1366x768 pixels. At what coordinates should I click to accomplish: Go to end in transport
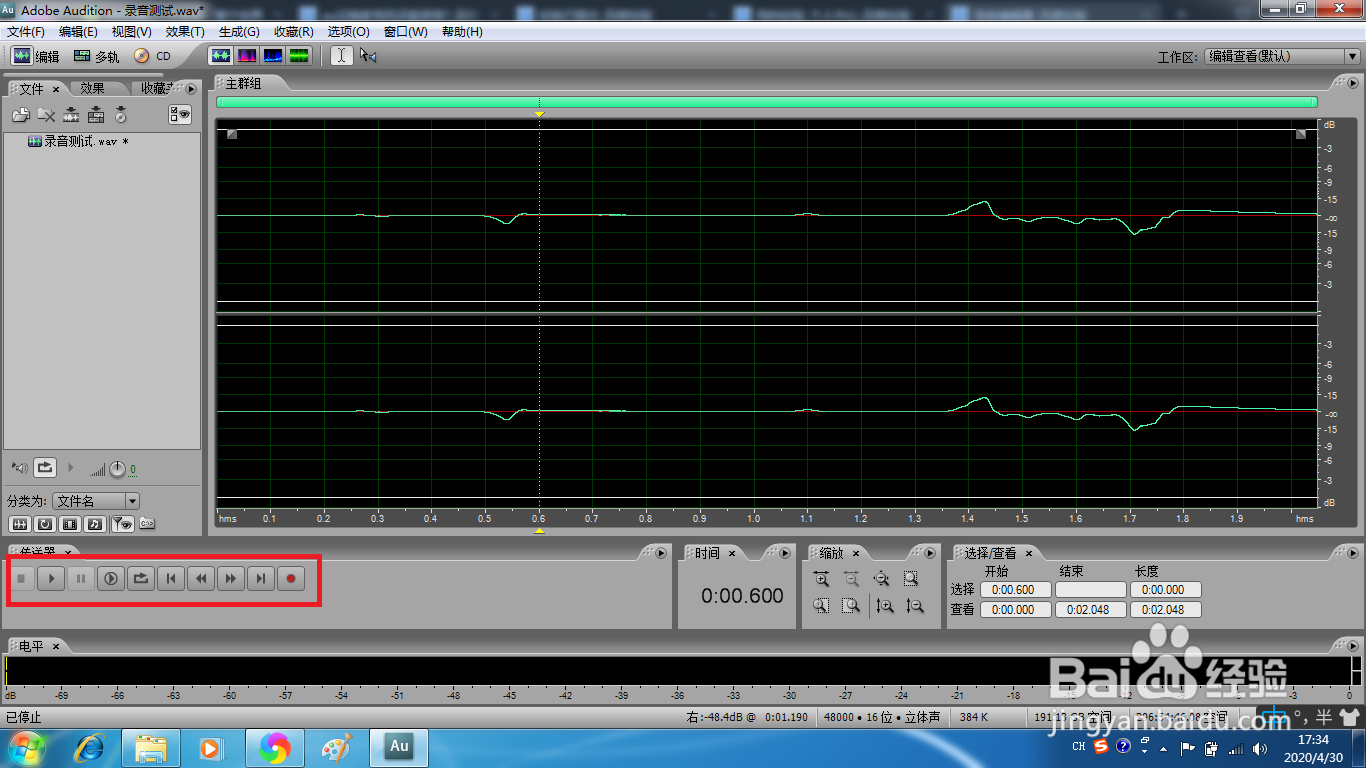(261, 578)
